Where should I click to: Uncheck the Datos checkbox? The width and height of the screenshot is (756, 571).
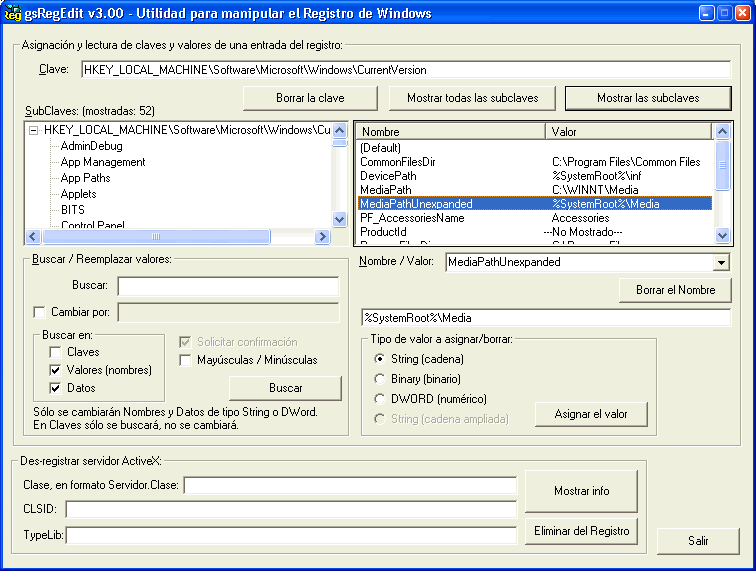[55, 388]
